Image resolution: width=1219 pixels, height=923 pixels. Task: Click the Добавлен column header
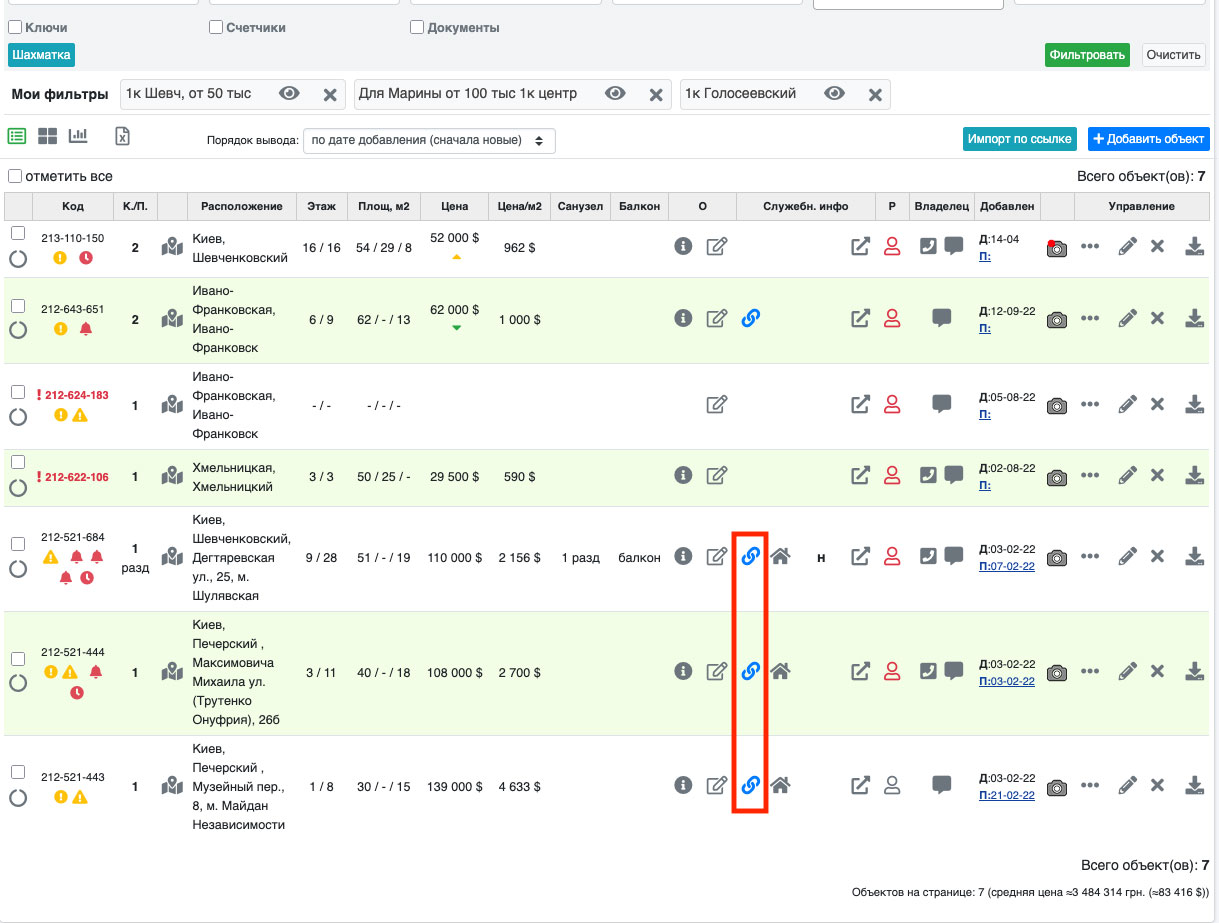coord(1007,206)
